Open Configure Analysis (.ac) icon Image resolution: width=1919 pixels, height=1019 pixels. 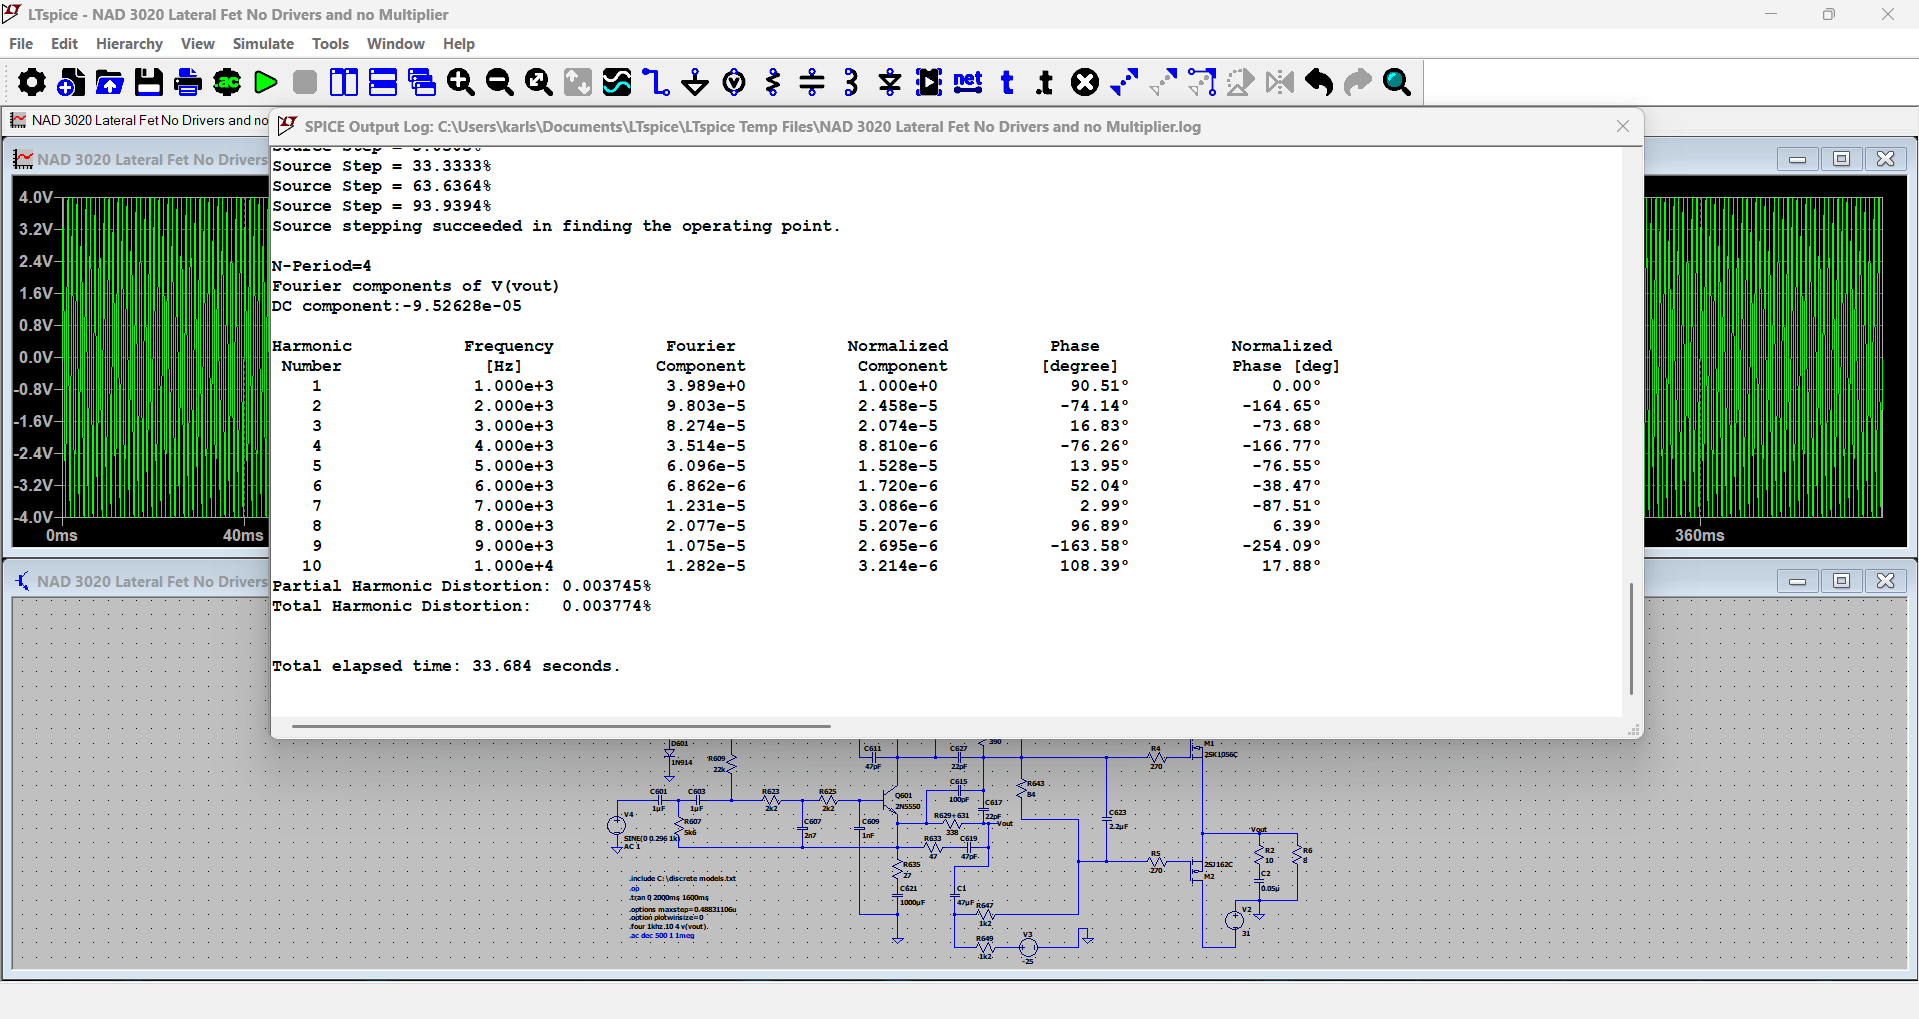point(227,82)
